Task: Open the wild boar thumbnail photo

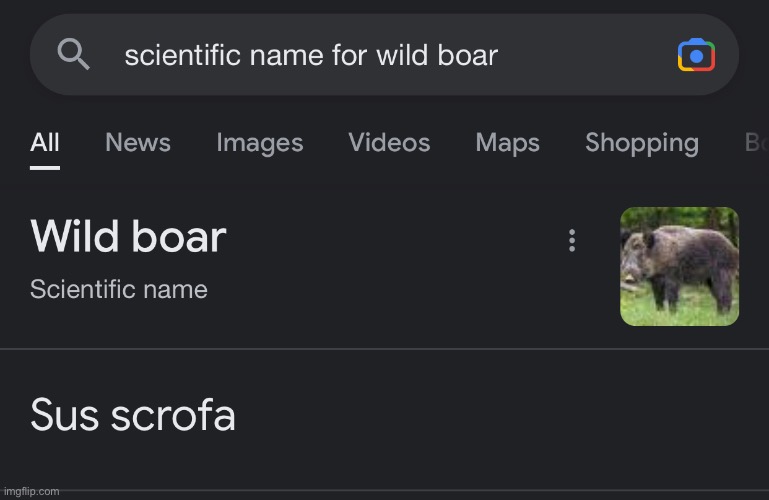Action: pos(679,266)
